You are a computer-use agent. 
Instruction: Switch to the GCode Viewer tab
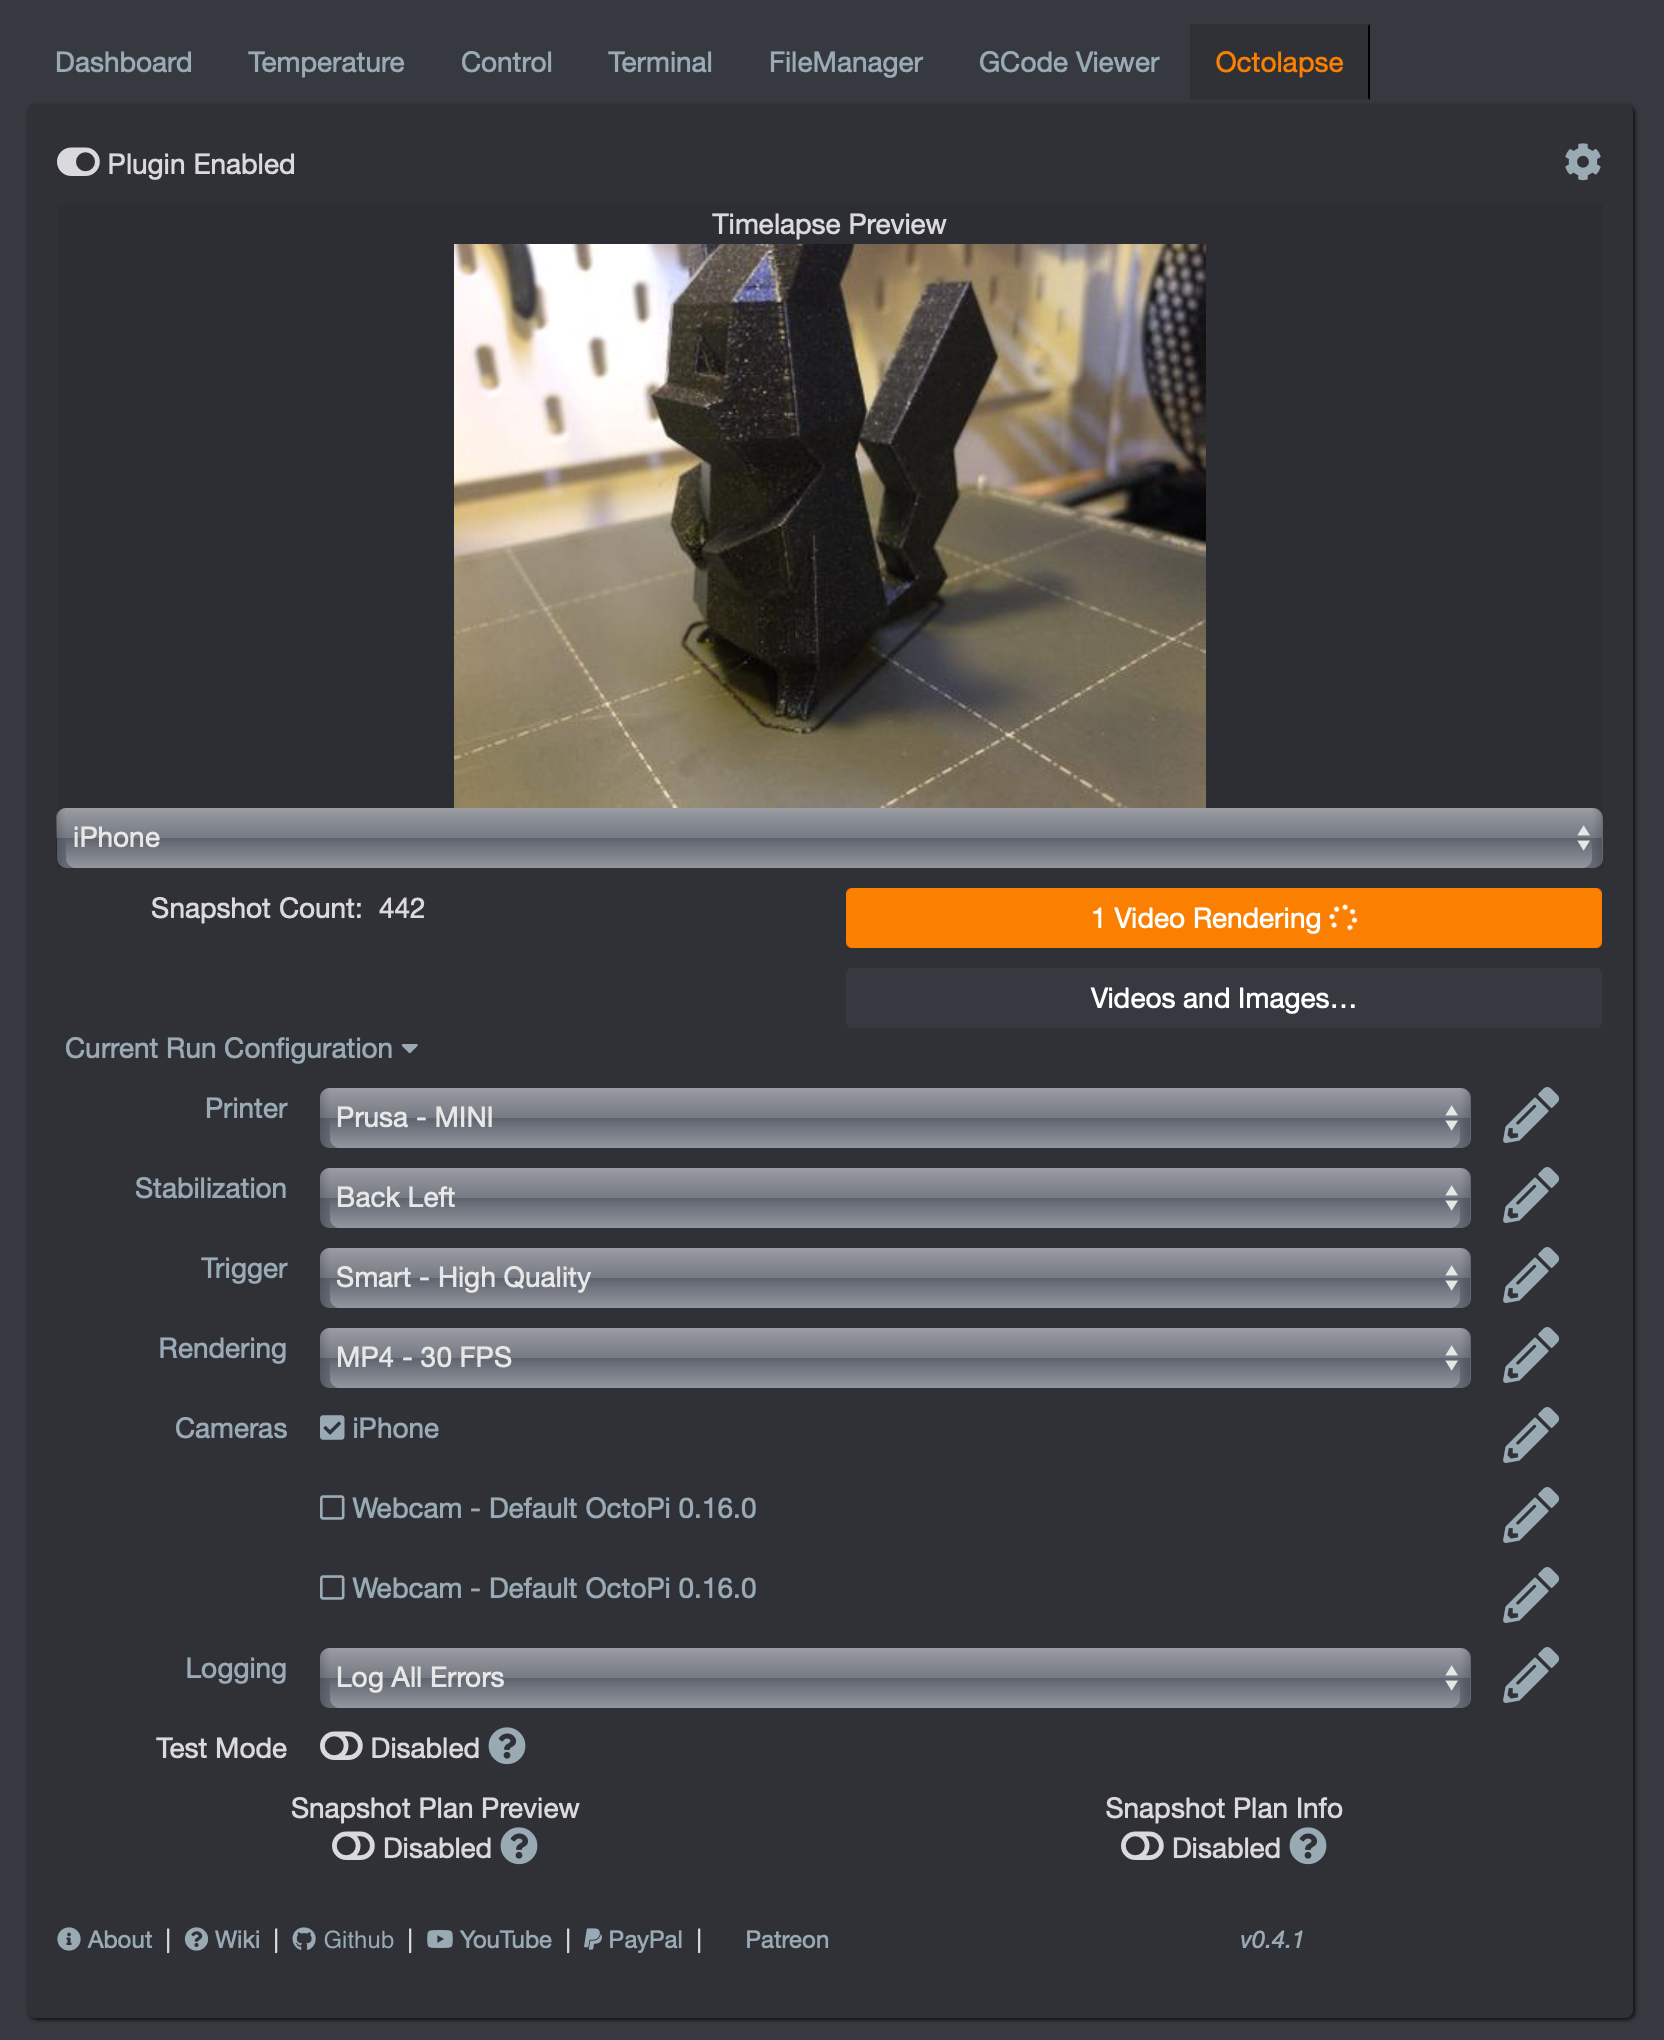coord(1068,62)
